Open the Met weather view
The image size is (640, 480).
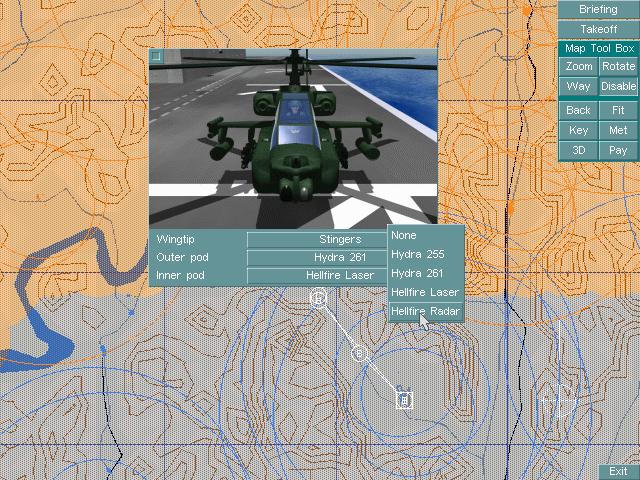click(618, 130)
